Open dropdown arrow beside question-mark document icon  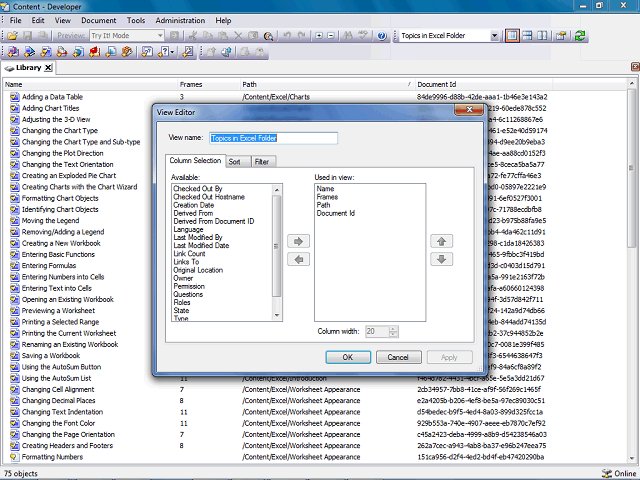pos(173,52)
